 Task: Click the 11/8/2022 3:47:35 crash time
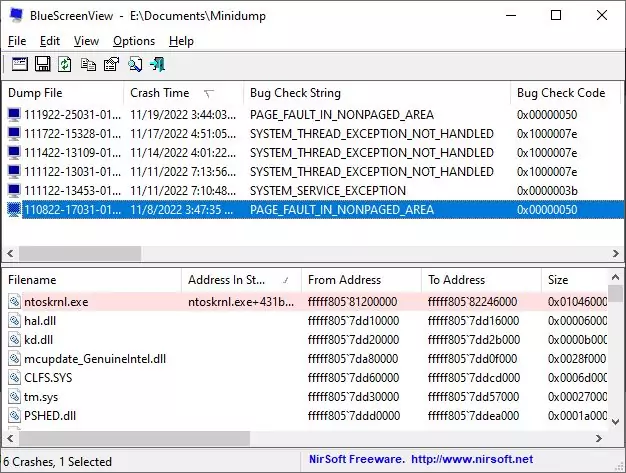coord(182,210)
